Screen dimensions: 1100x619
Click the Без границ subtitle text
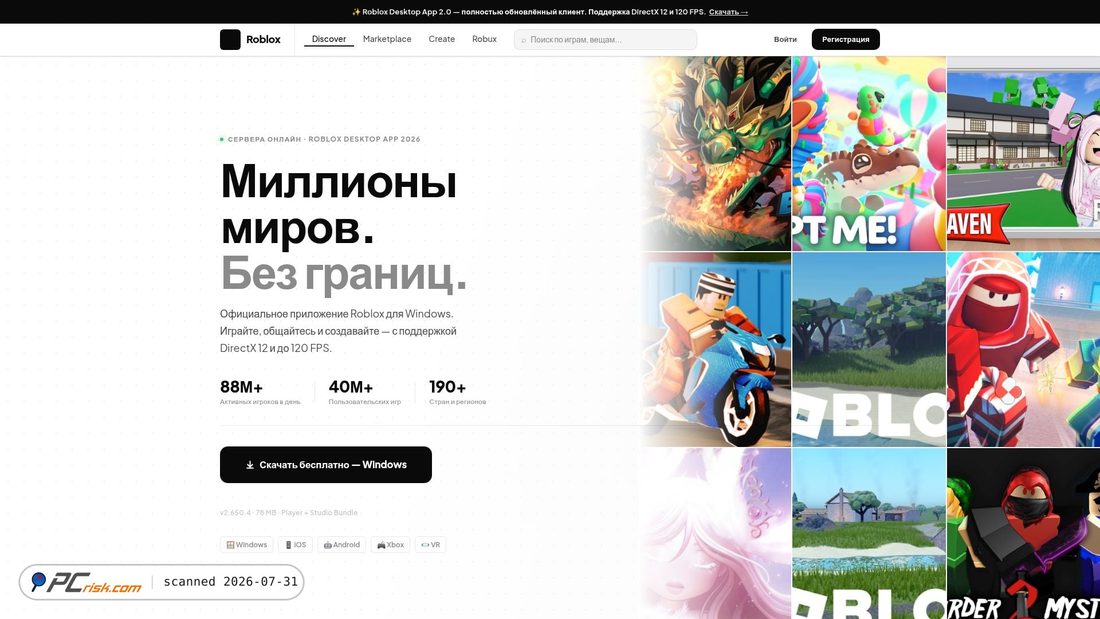344,272
